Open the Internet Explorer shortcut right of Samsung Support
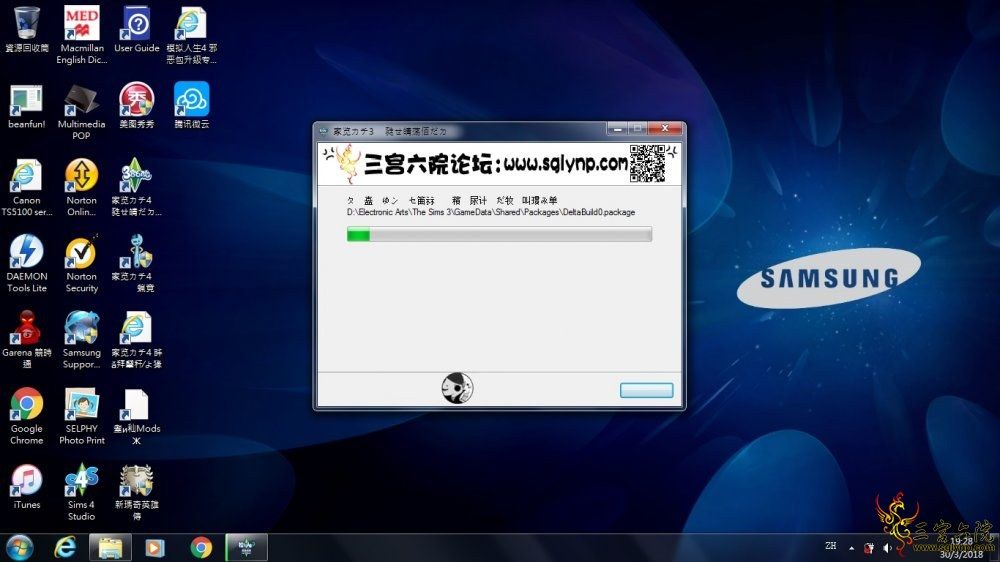Image resolution: width=1000 pixels, height=562 pixels. point(136,339)
